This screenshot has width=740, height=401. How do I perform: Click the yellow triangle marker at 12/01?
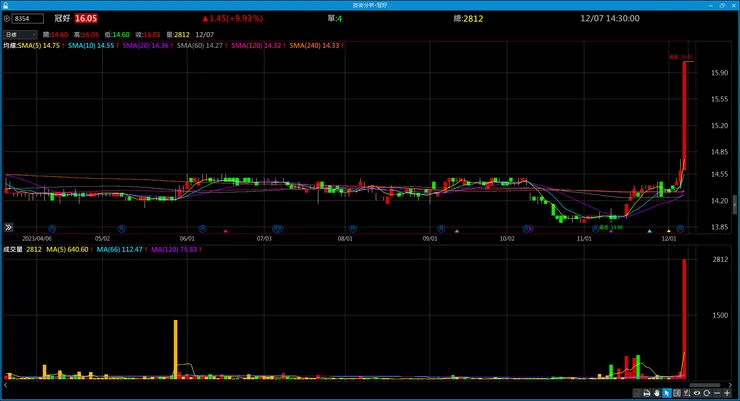(669, 231)
